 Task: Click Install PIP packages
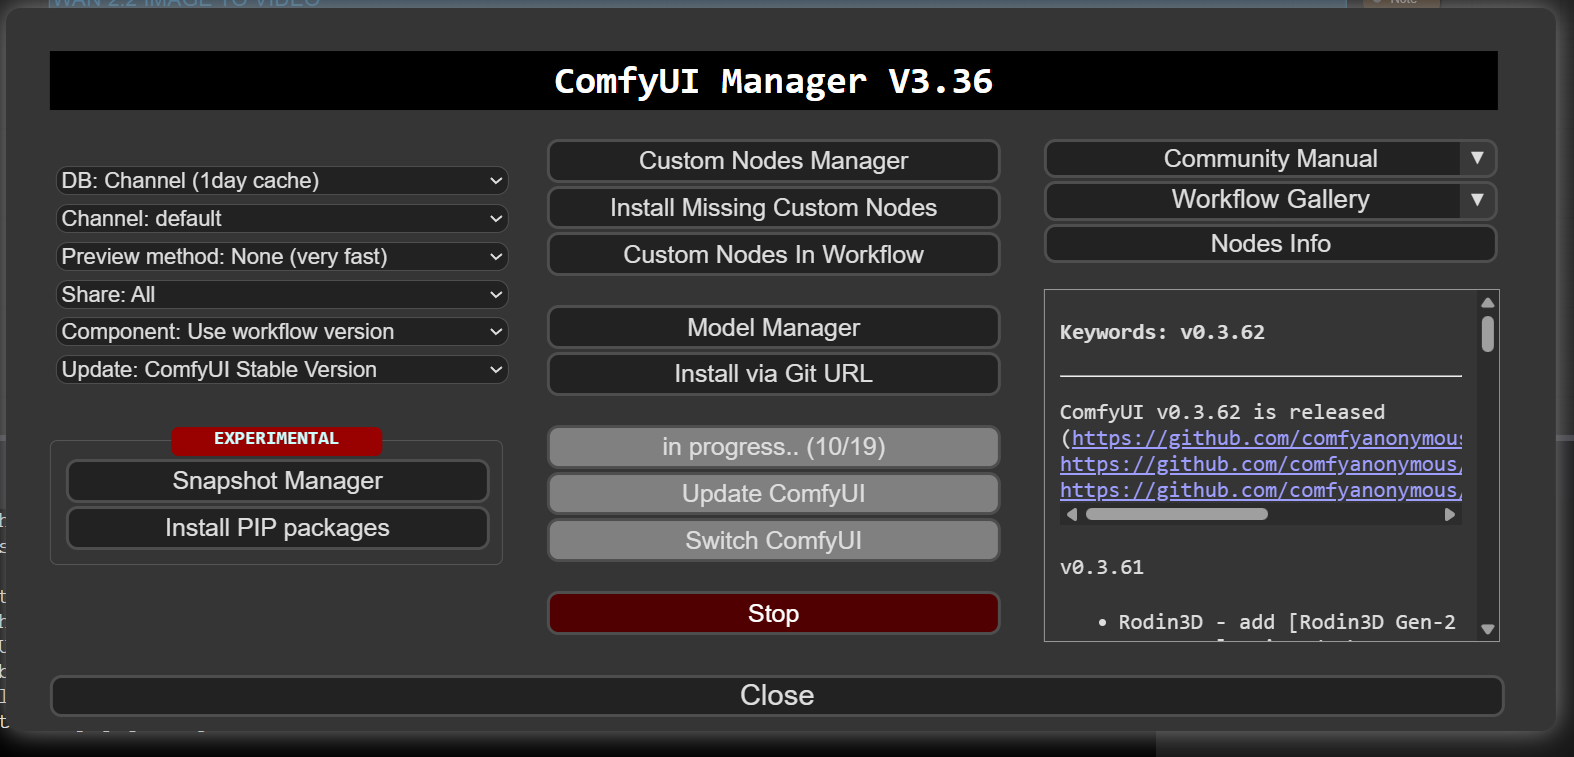pos(277,528)
